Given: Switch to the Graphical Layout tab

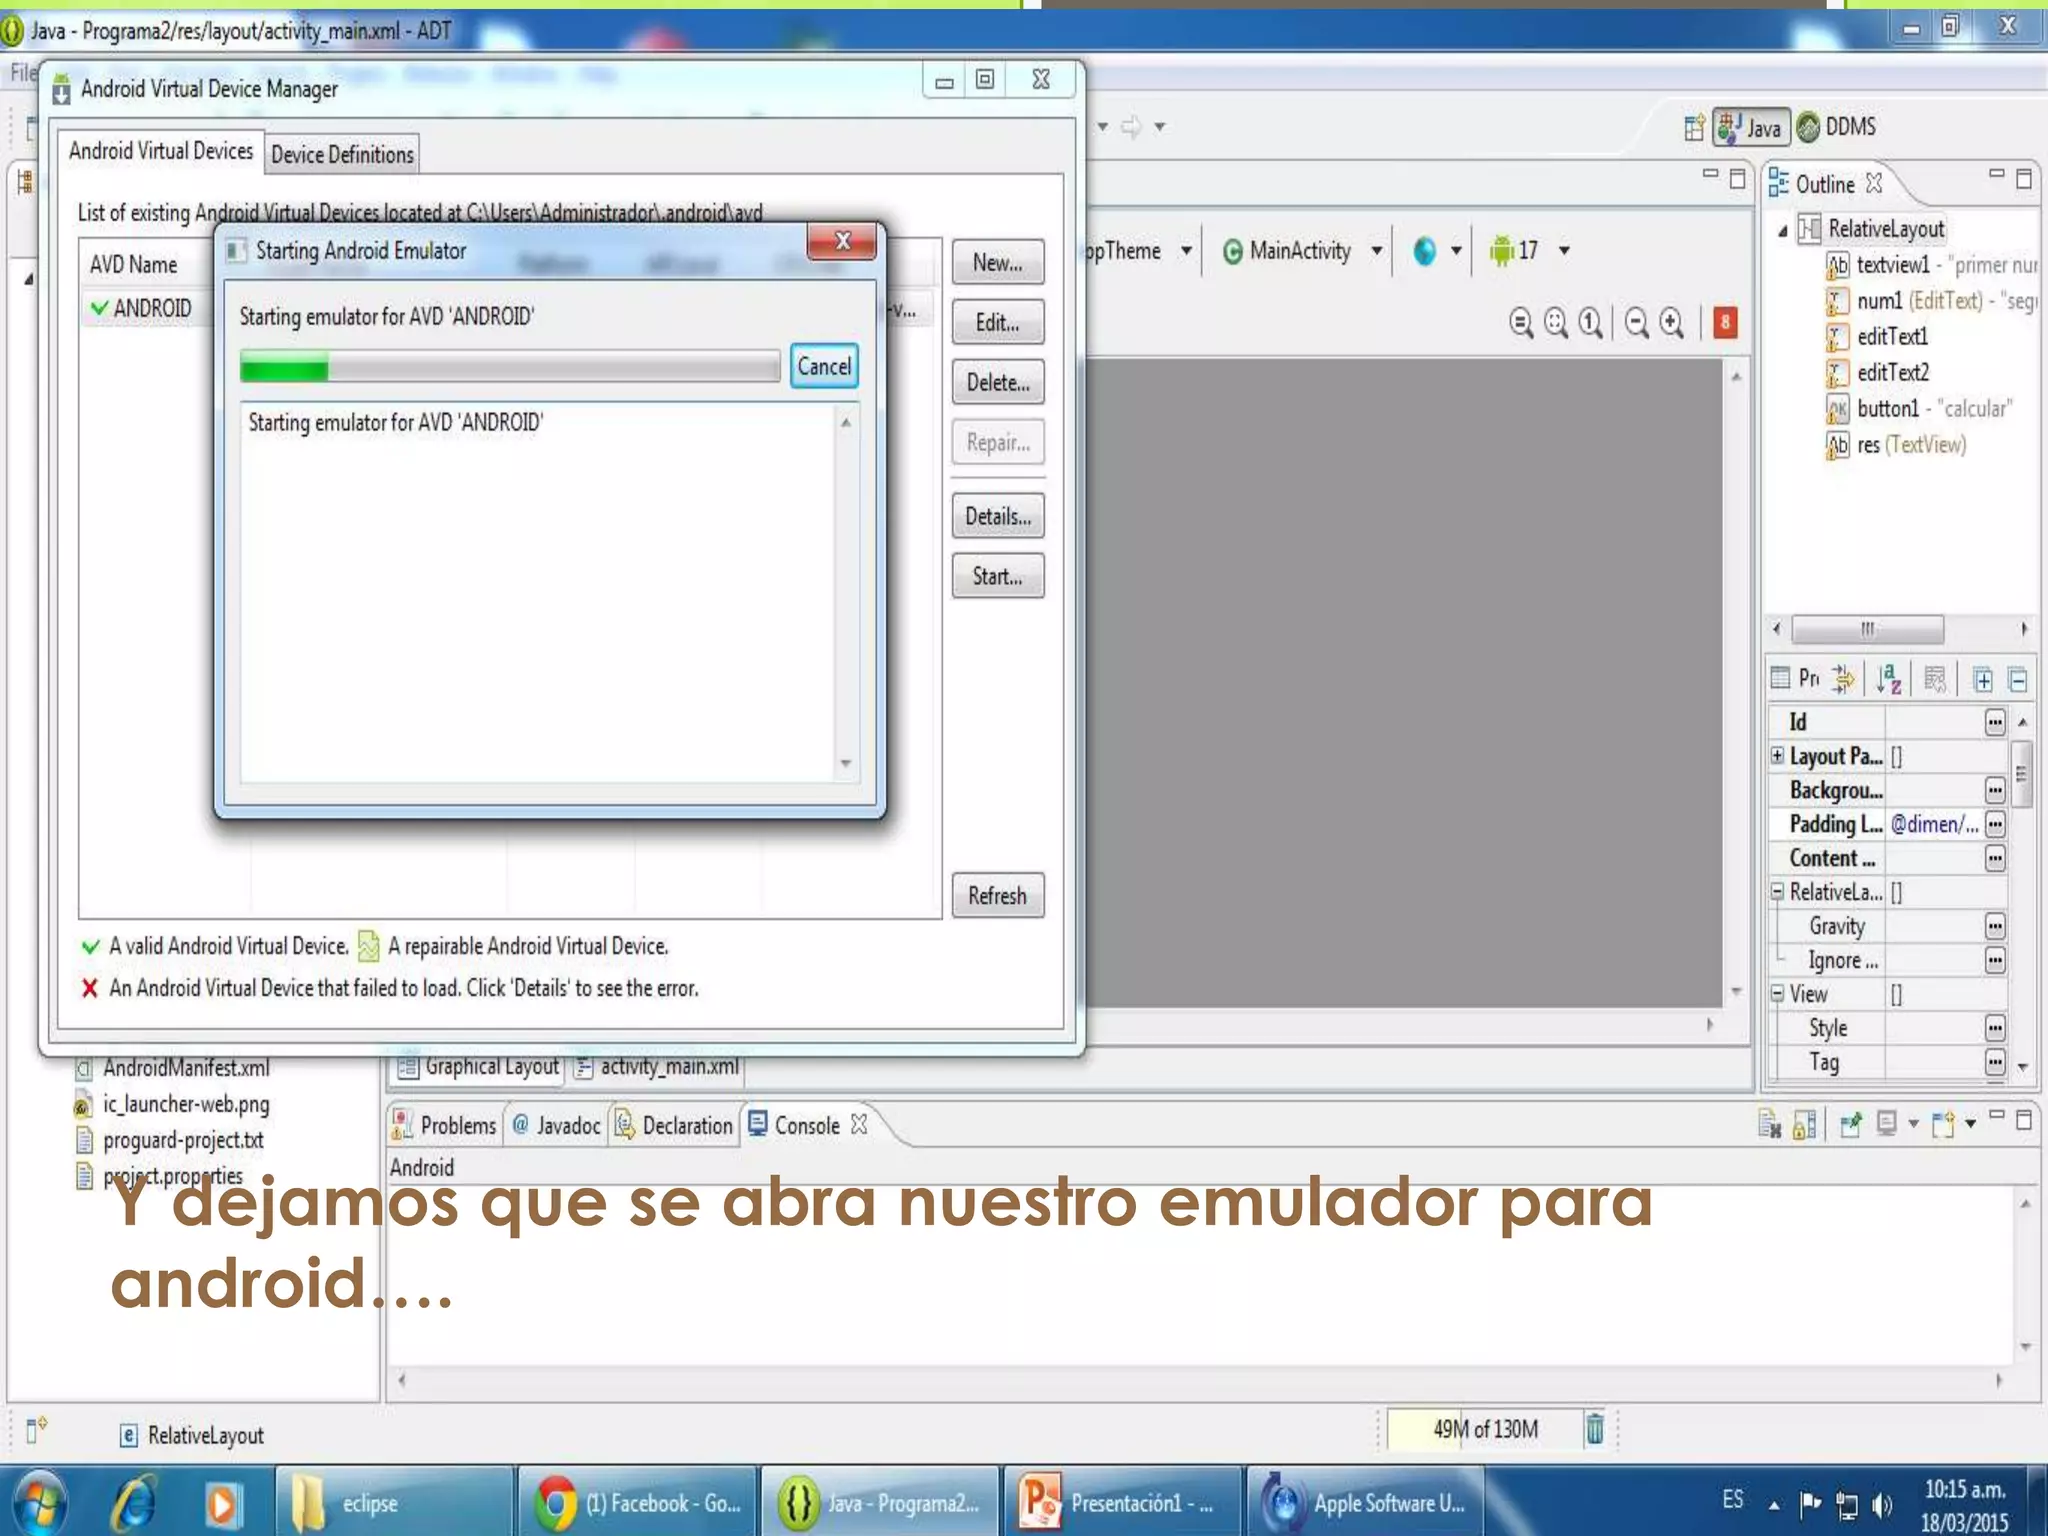Looking at the screenshot, I should pos(478,1066).
